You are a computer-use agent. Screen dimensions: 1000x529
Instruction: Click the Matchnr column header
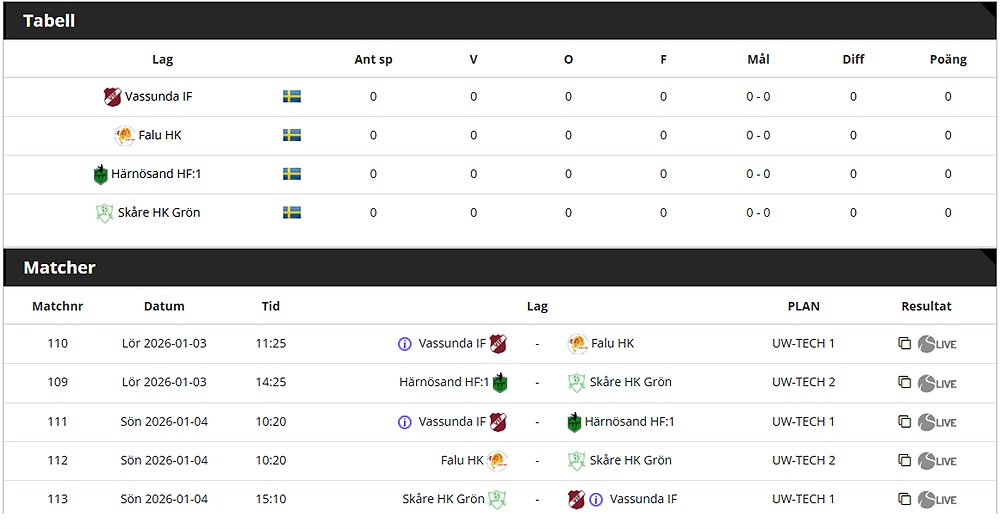[x=57, y=306]
